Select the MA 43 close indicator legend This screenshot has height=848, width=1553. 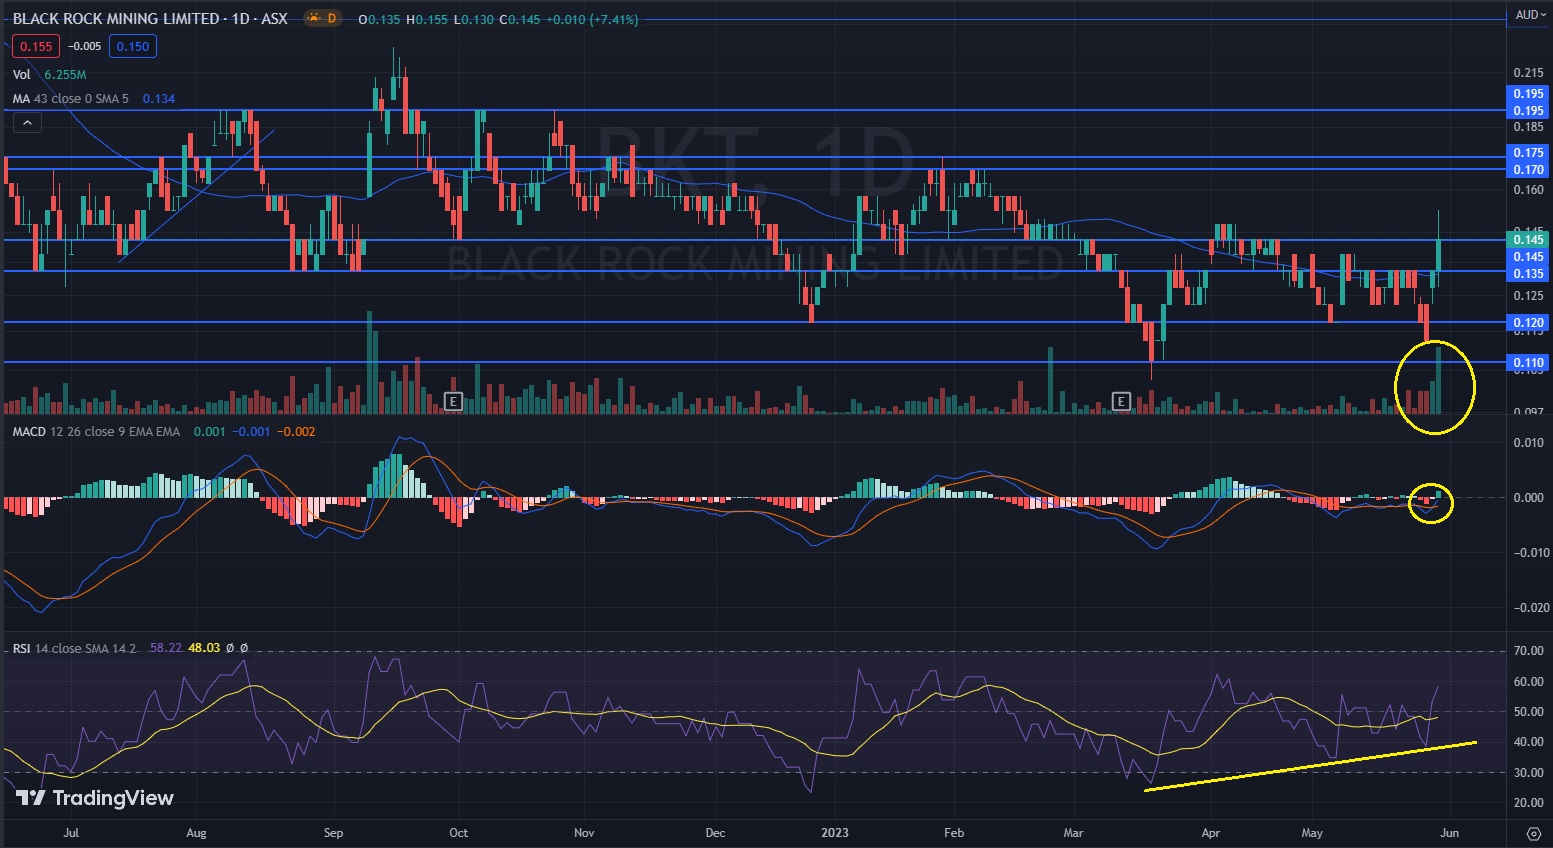pyautogui.click(x=71, y=98)
